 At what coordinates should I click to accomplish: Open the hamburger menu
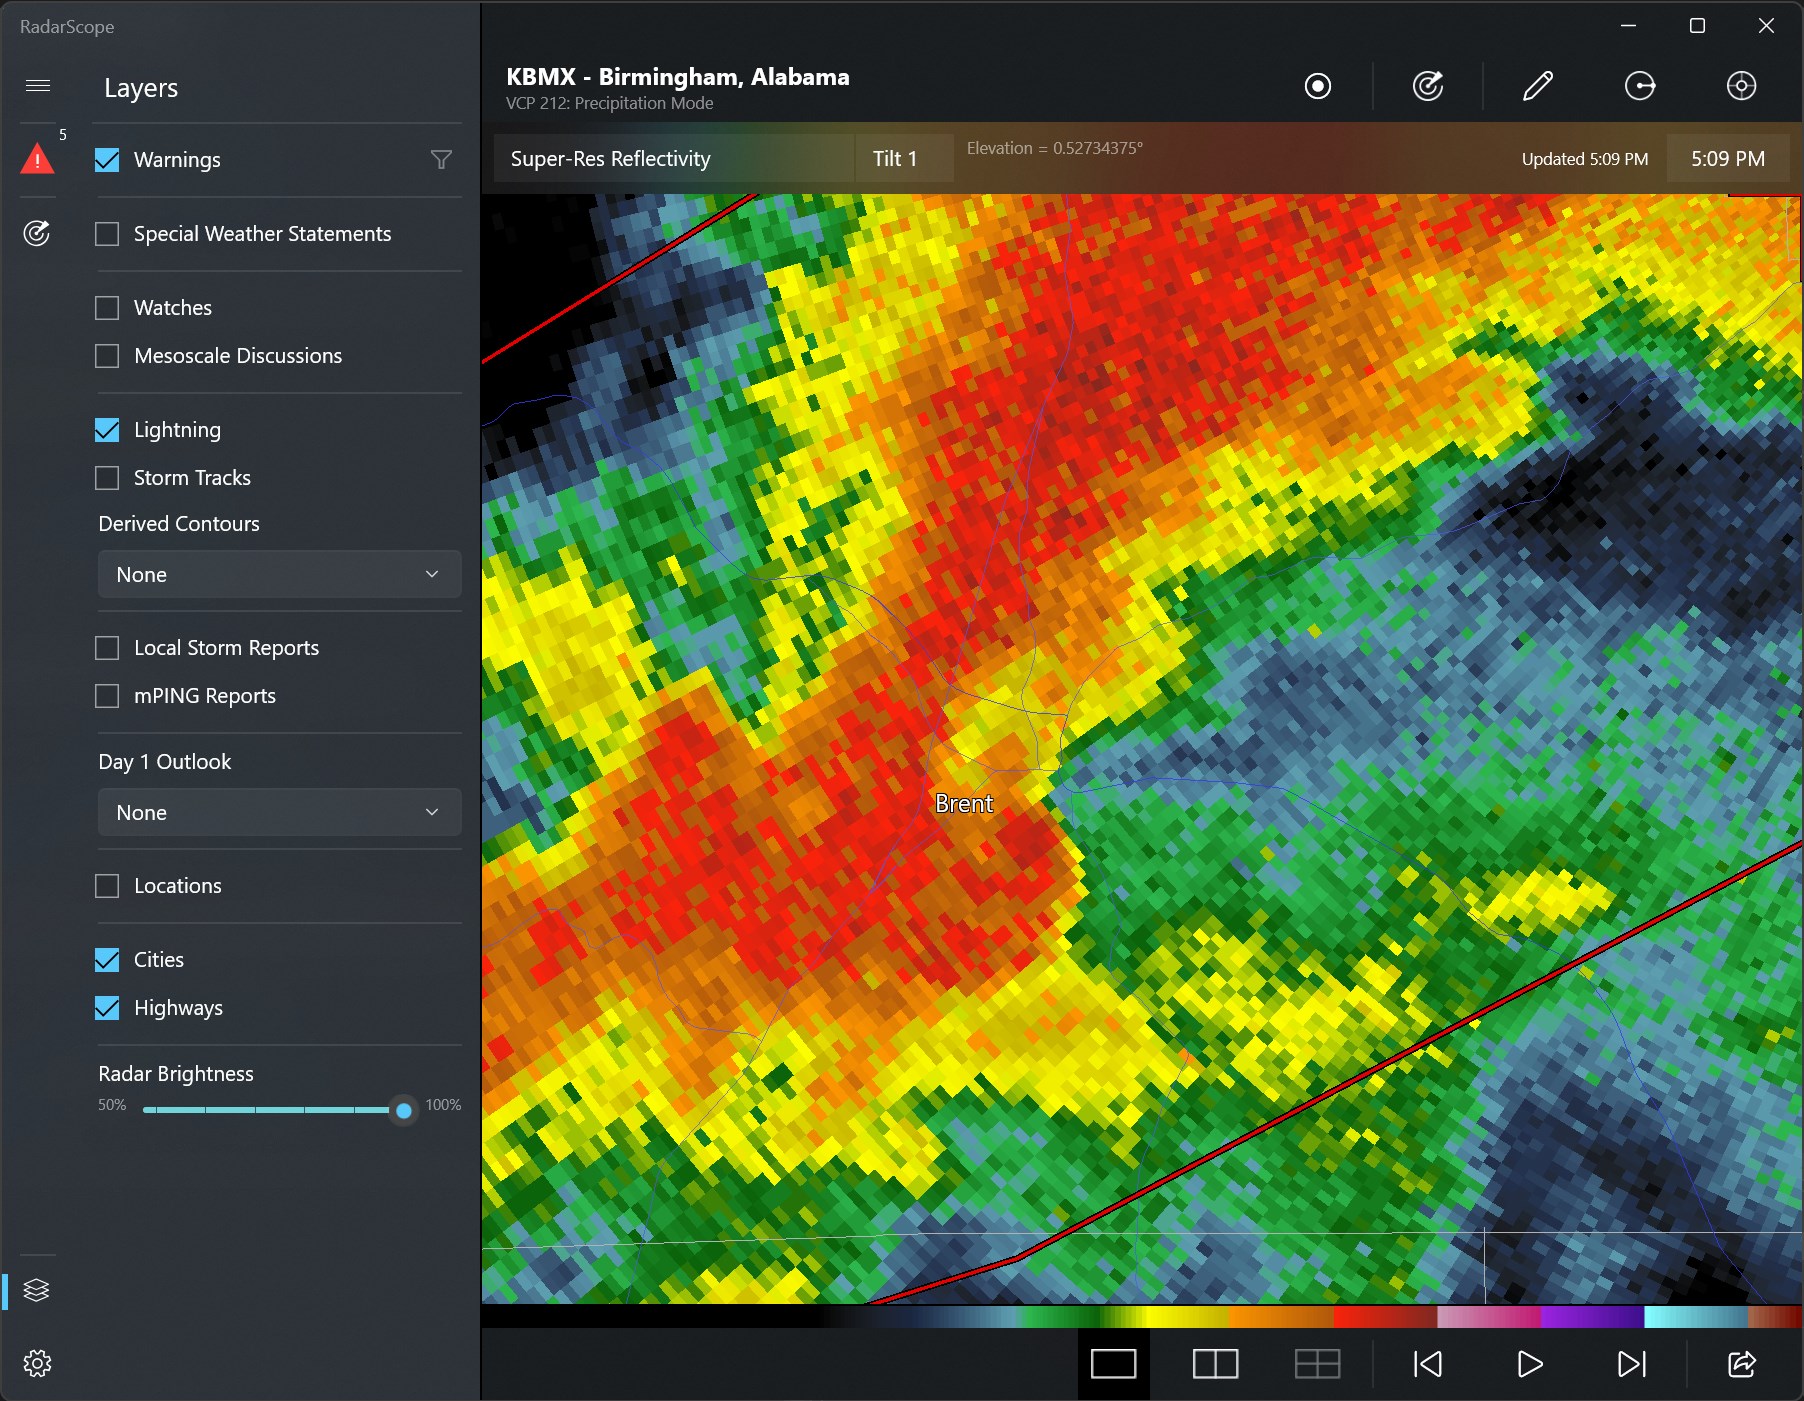click(x=38, y=86)
